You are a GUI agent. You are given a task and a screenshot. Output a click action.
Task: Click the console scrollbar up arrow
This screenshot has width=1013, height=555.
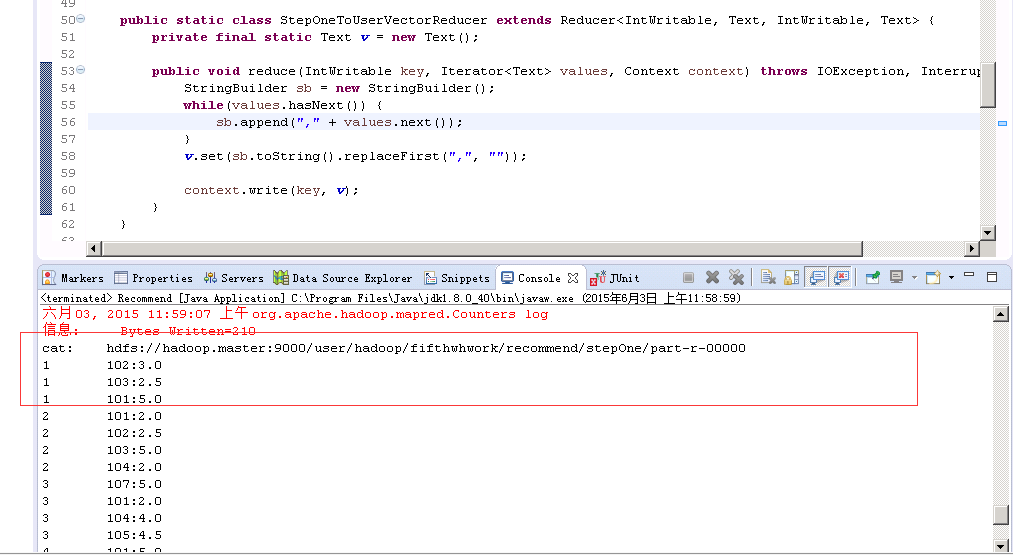click(1001, 315)
